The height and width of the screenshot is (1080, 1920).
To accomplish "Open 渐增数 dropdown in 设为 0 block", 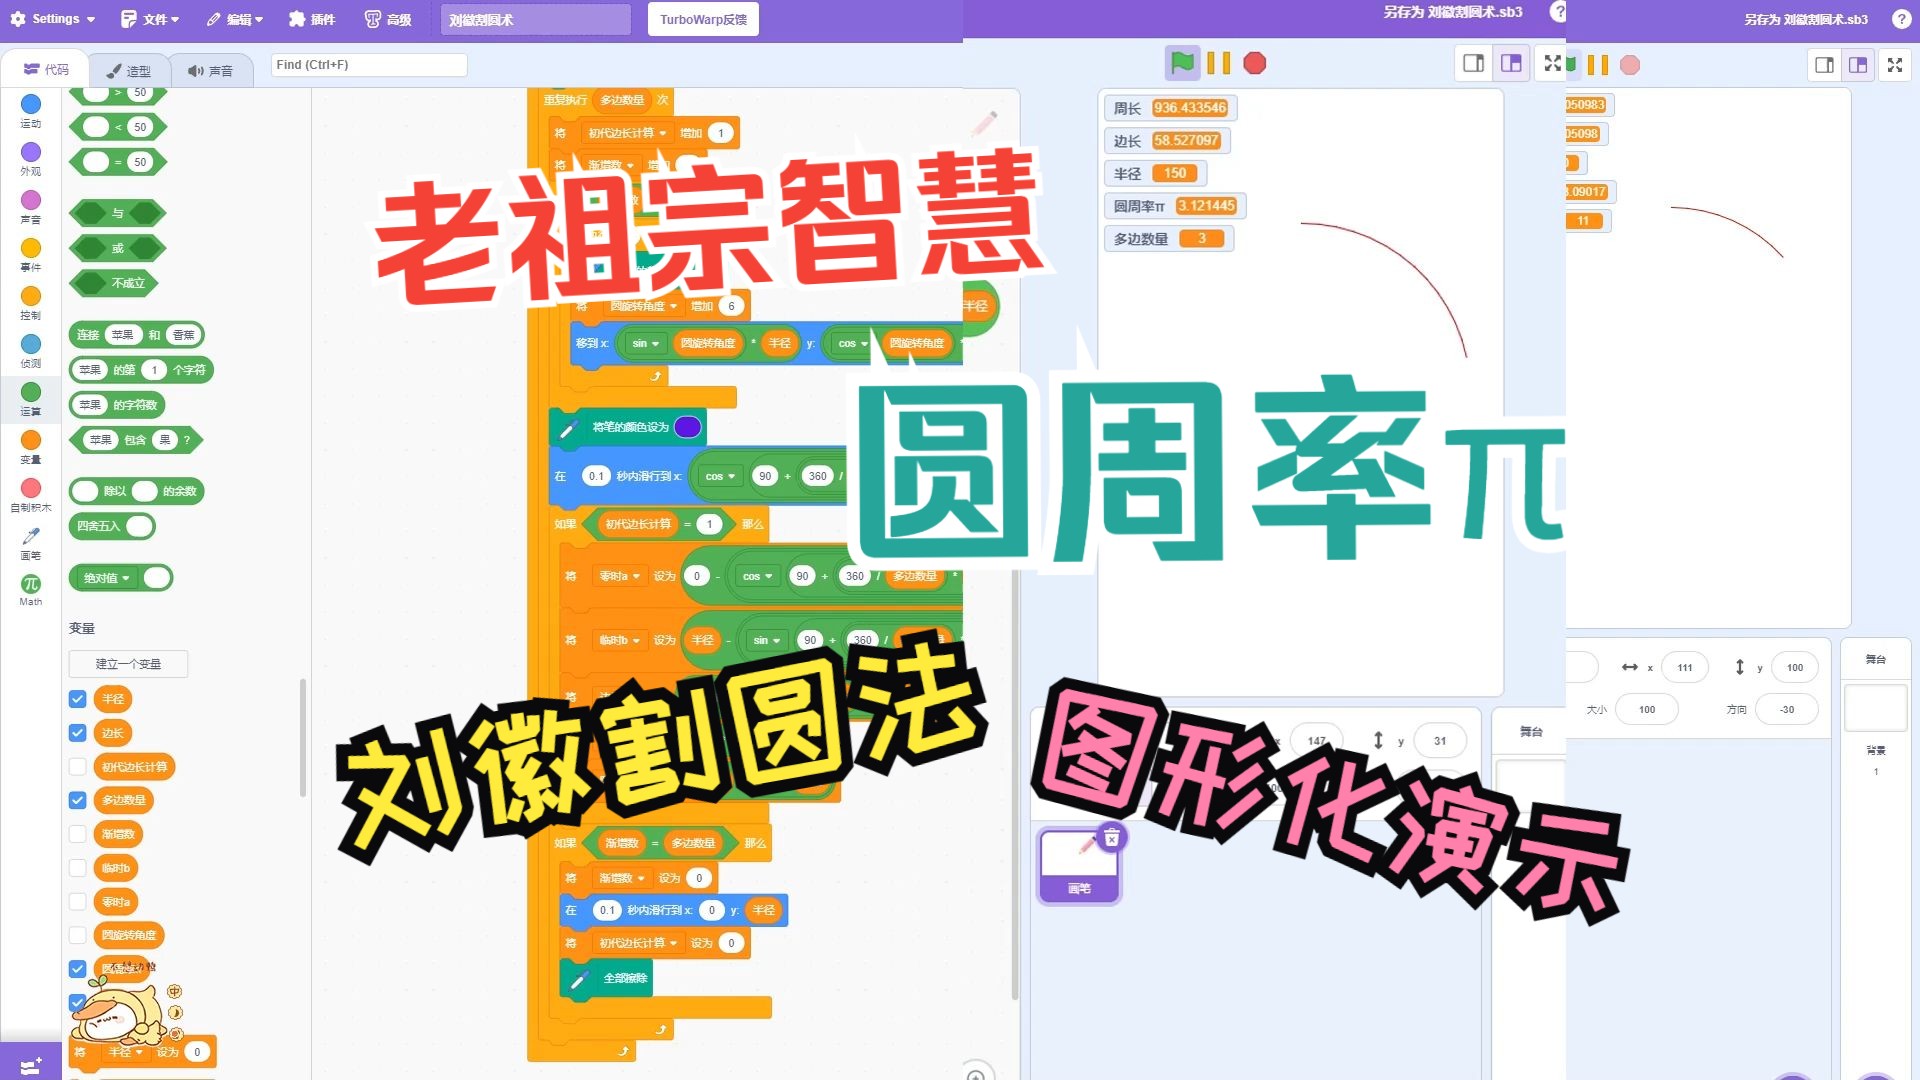I will point(620,878).
